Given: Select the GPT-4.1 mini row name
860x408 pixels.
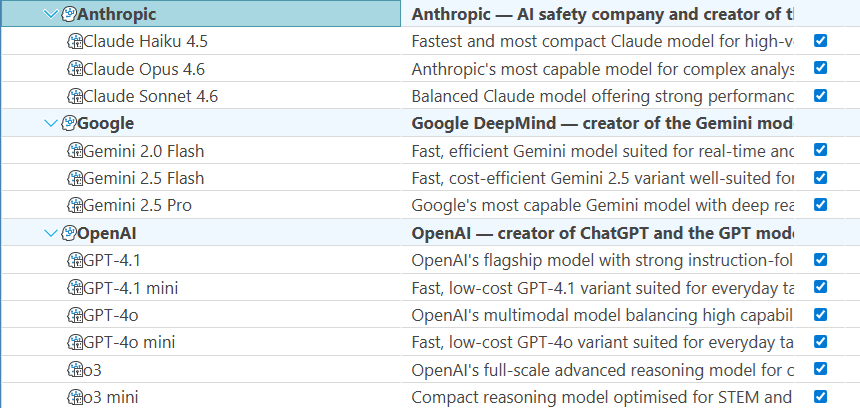Looking at the screenshot, I should tap(131, 287).
